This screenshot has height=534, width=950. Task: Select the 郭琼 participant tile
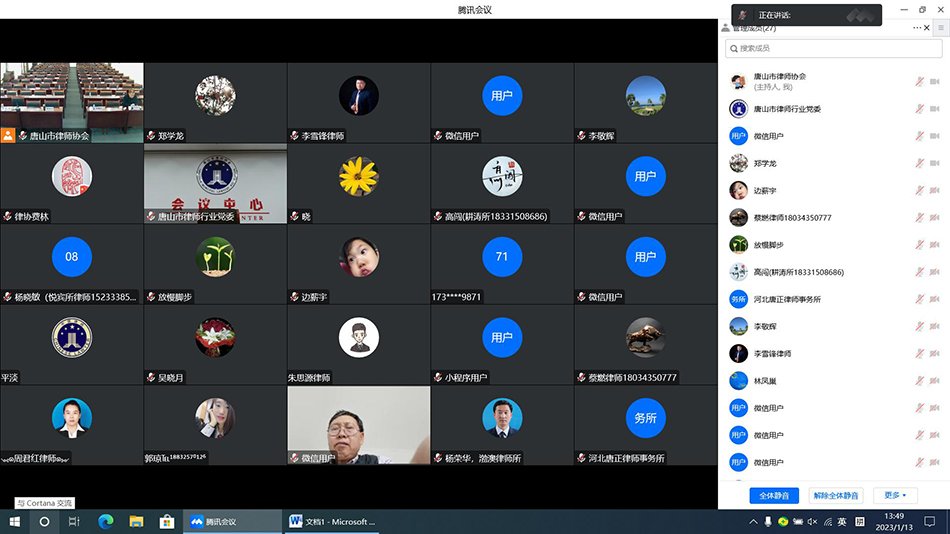(x=215, y=425)
